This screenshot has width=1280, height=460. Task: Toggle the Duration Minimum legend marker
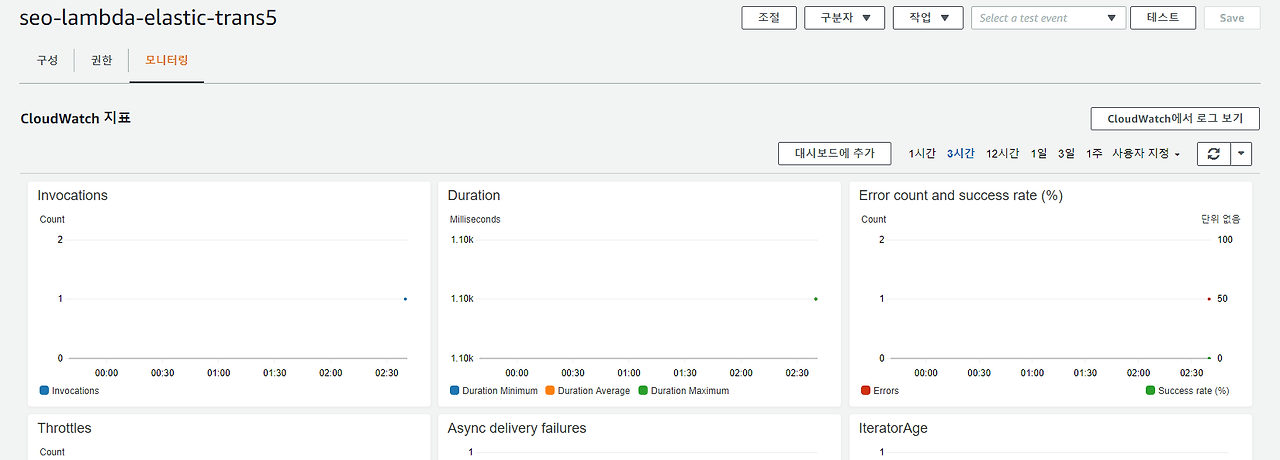(x=455, y=390)
